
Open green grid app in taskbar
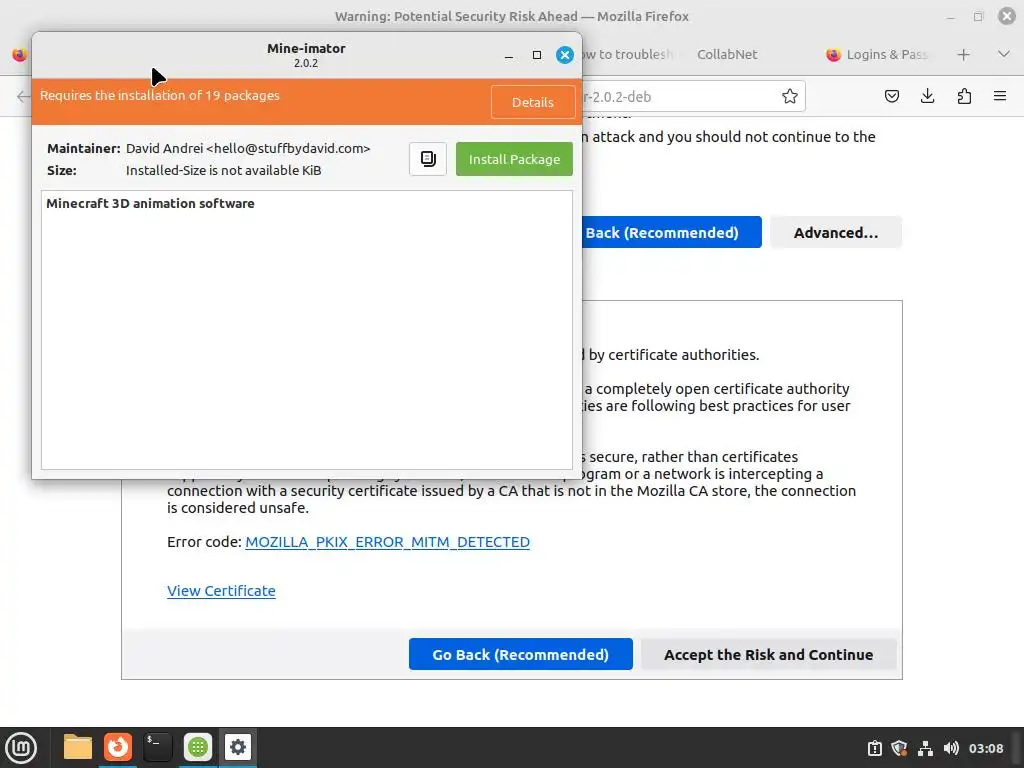pos(198,747)
